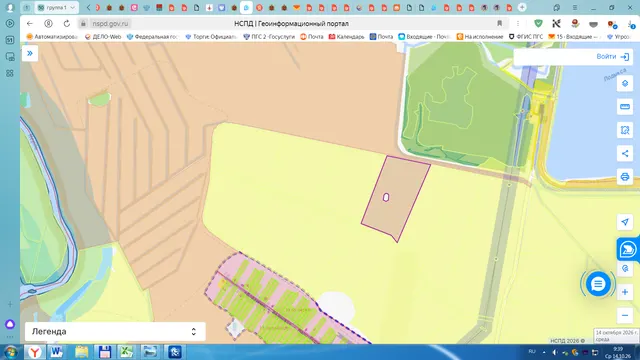Open the Календарь bookmark
640x360 pixels.
tap(347, 37)
